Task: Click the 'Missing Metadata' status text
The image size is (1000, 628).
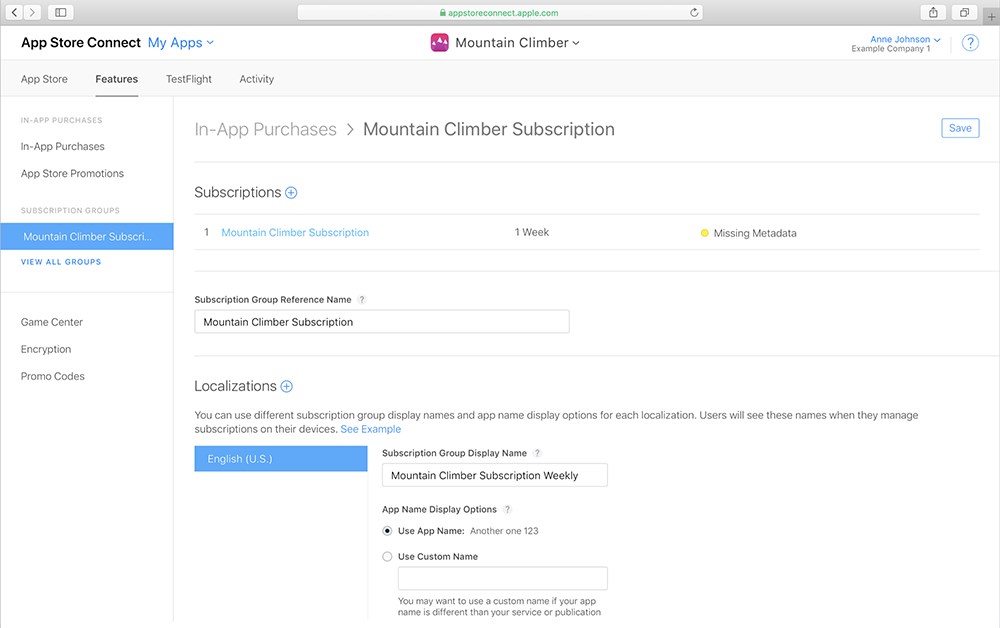Action: click(x=755, y=233)
